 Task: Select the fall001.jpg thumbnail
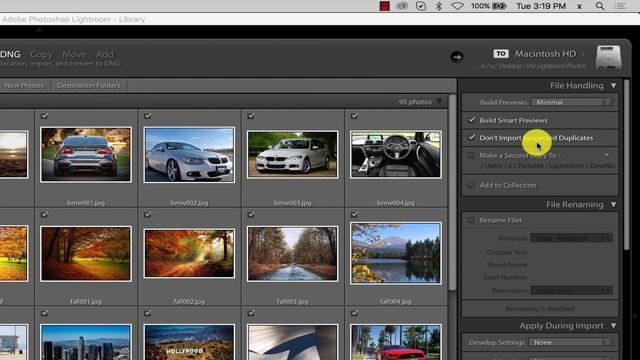[86, 253]
